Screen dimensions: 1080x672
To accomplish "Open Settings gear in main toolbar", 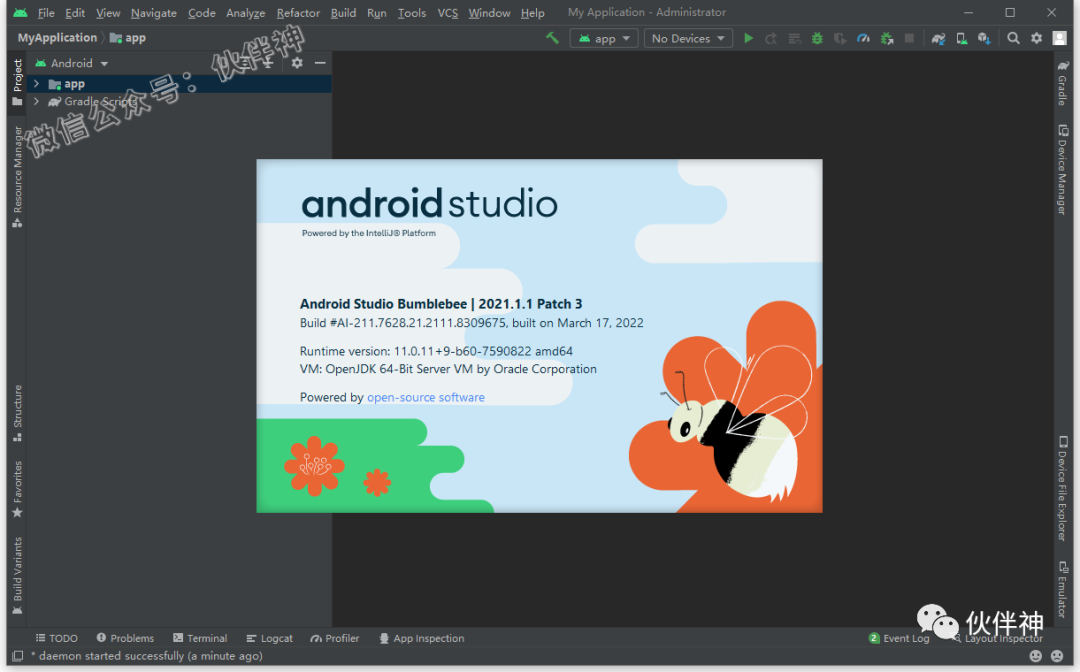I will click(1037, 39).
